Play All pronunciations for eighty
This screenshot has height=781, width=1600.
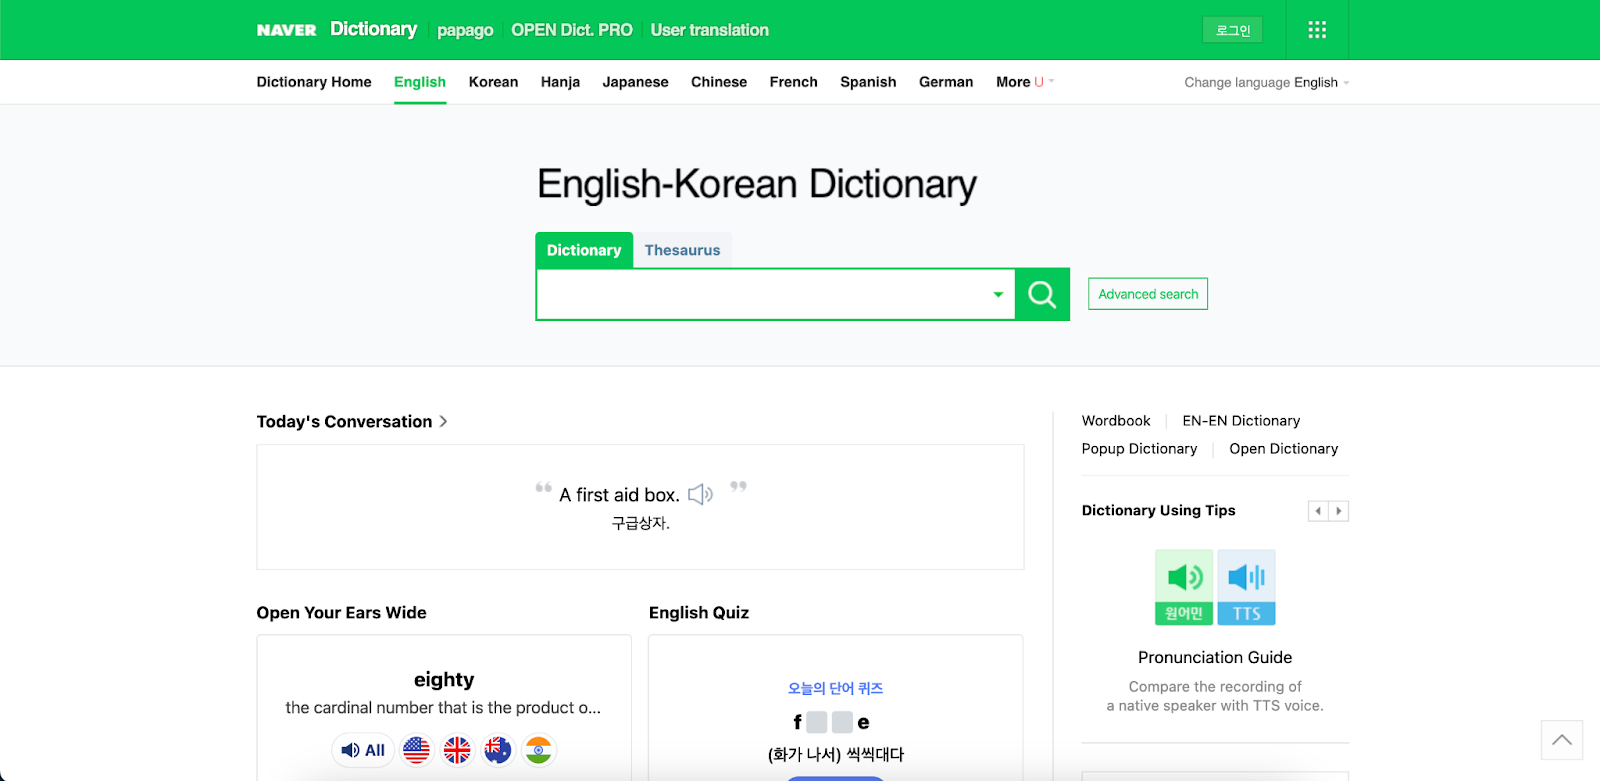pos(363,750)
